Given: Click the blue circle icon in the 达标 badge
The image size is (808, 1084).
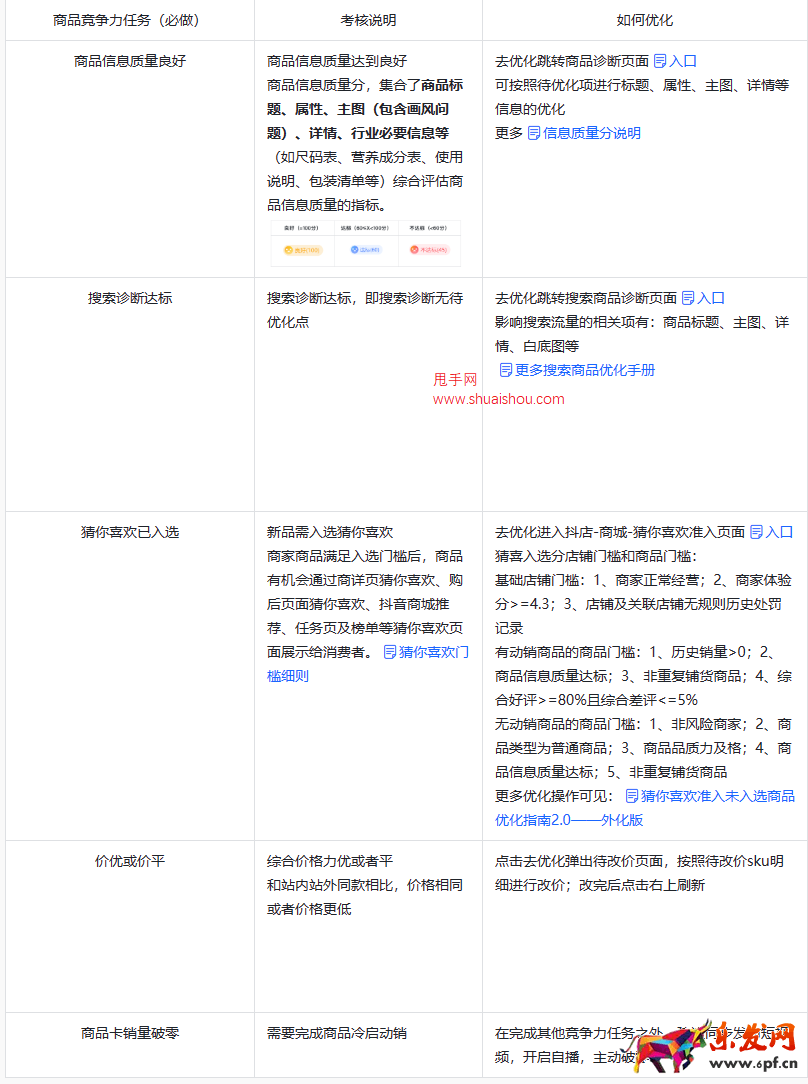Looking at the screenshot, I should point(354,249).
